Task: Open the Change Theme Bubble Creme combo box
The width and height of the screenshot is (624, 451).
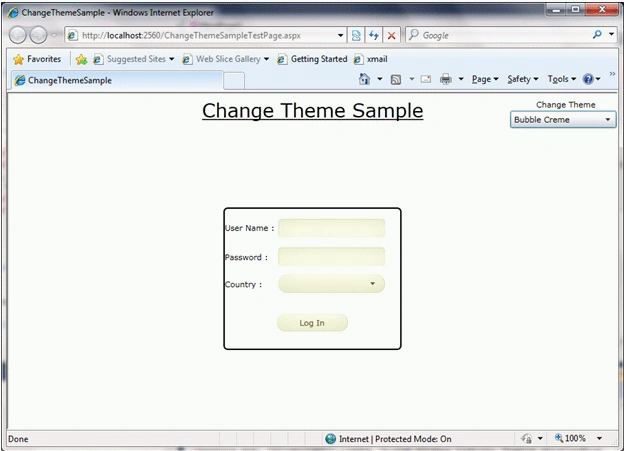Action: coord(563,120)
